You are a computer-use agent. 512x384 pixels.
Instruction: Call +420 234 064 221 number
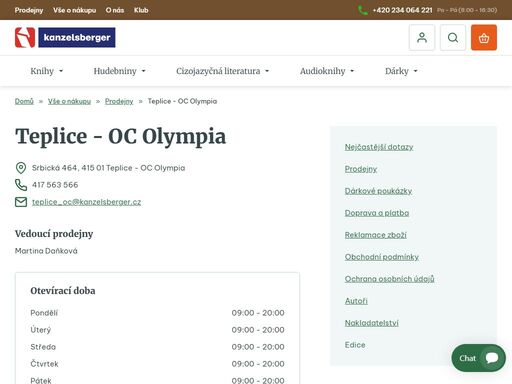coord(402,10)
